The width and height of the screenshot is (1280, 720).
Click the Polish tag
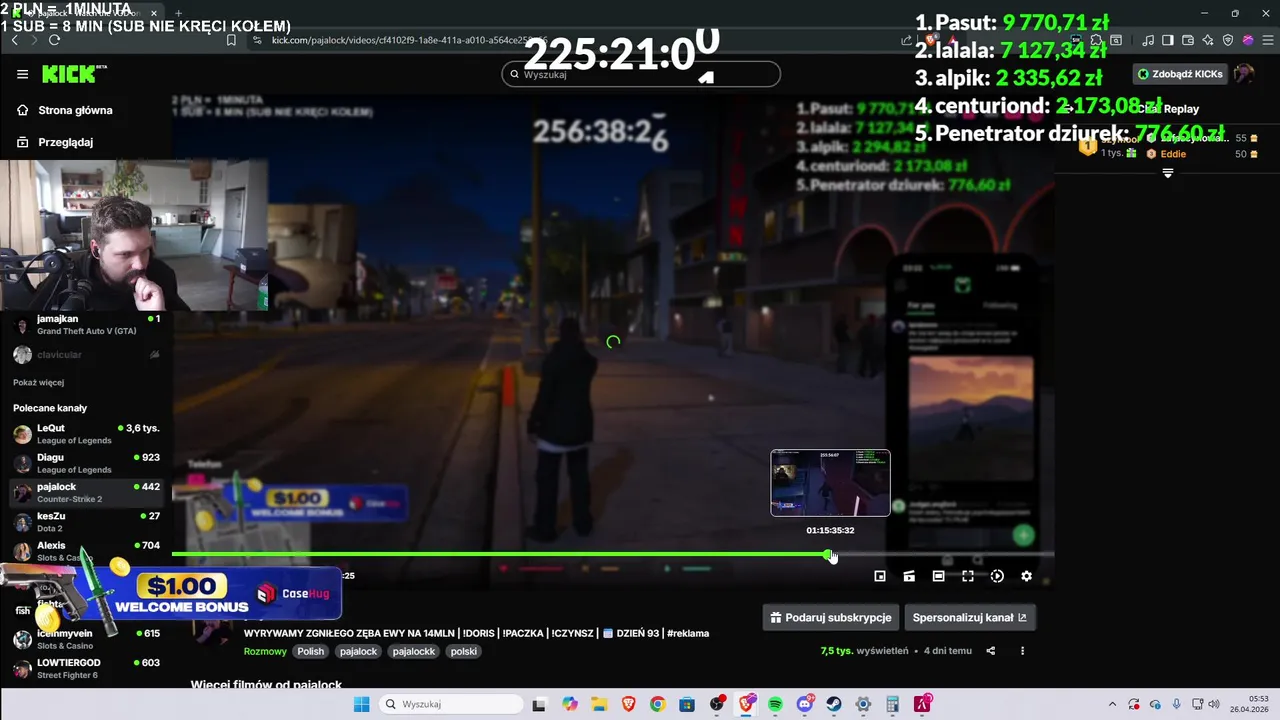coord(311,651)
